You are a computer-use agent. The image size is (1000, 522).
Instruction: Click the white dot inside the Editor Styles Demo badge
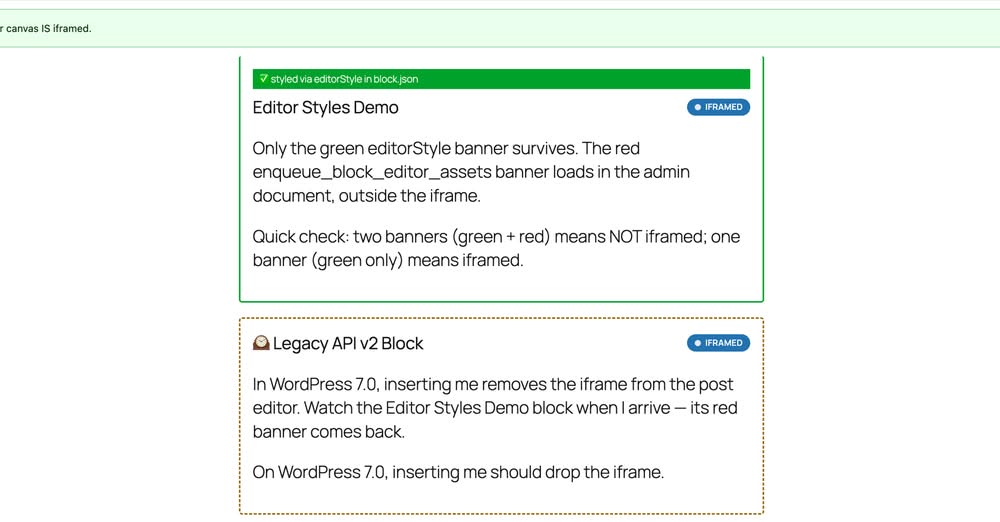coord(697,107)
